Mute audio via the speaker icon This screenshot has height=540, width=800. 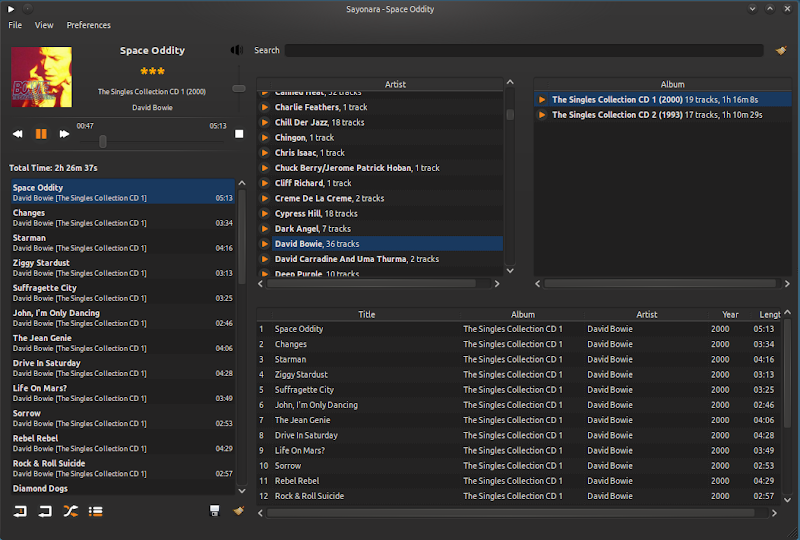pyautogui.click(x=237, y=50)
